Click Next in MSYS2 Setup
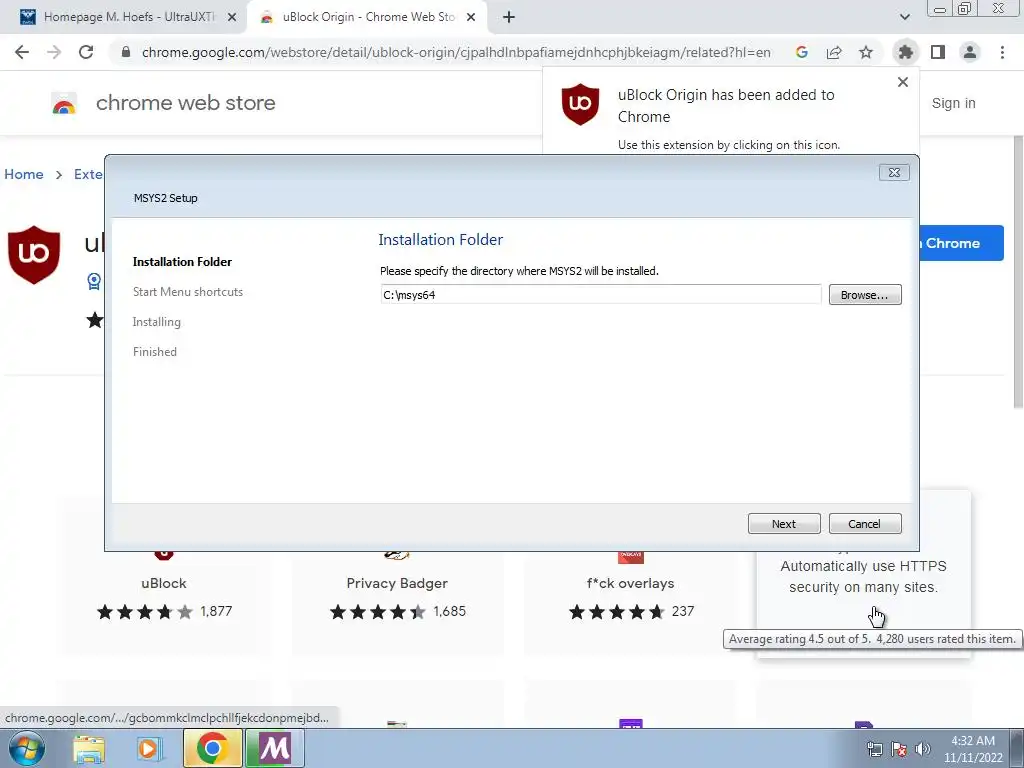The image size is (1024, 768). click(784, 524)
